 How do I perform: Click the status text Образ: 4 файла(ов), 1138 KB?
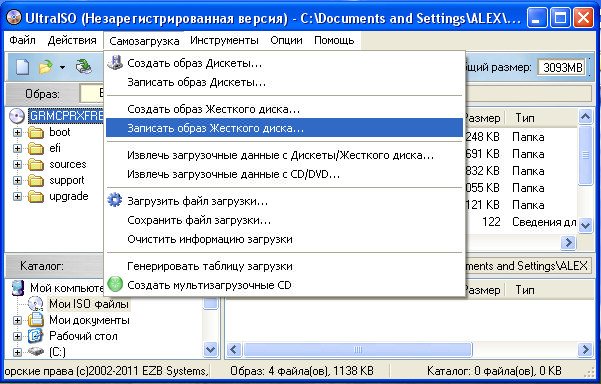coord(302,371)
